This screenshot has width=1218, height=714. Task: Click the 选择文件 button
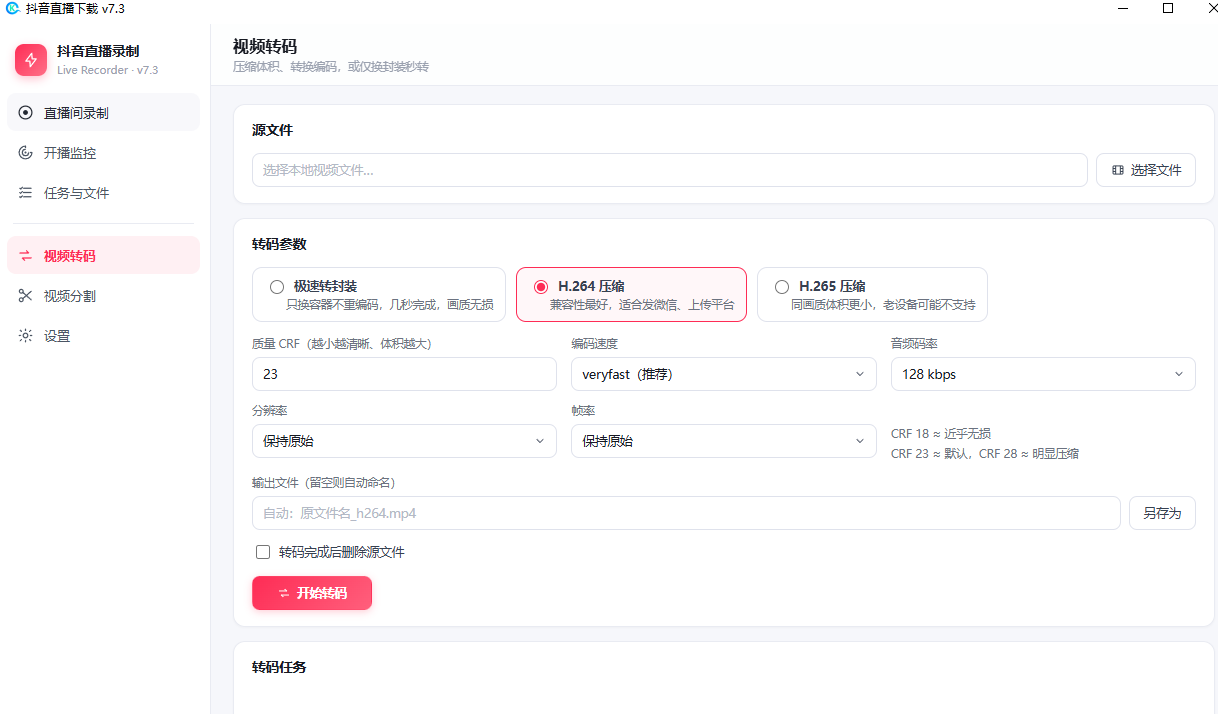tap(1146, 170)
